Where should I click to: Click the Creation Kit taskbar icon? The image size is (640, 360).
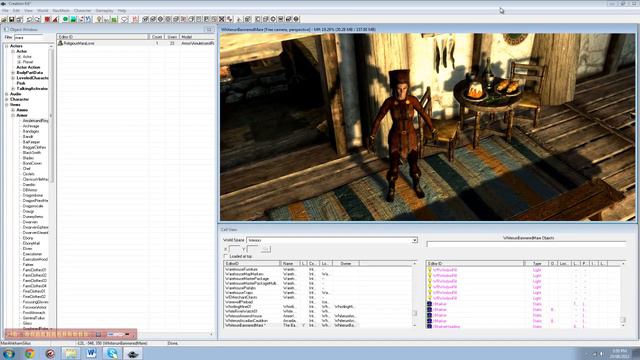pos(133,353)
